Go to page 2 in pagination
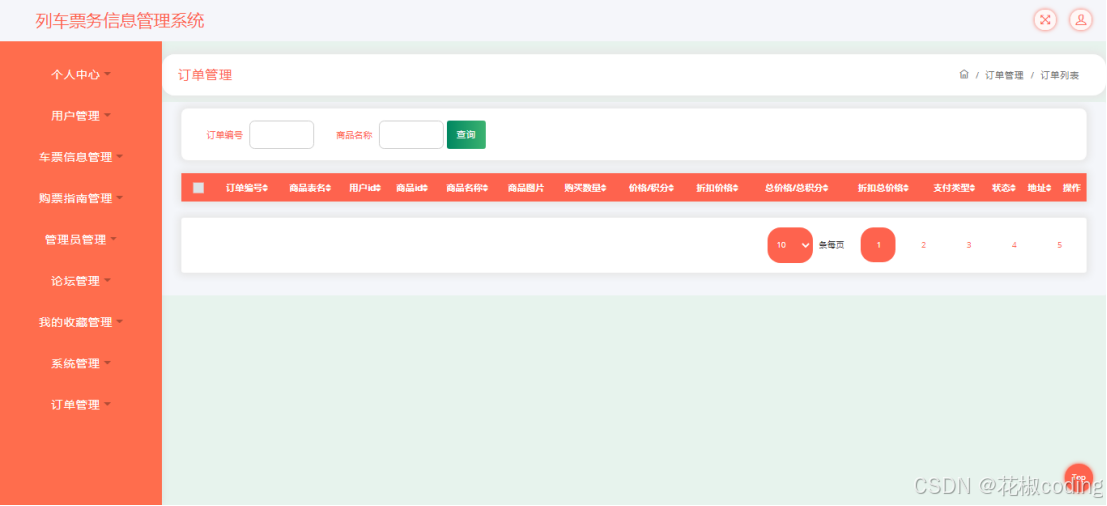 [923, 245]
